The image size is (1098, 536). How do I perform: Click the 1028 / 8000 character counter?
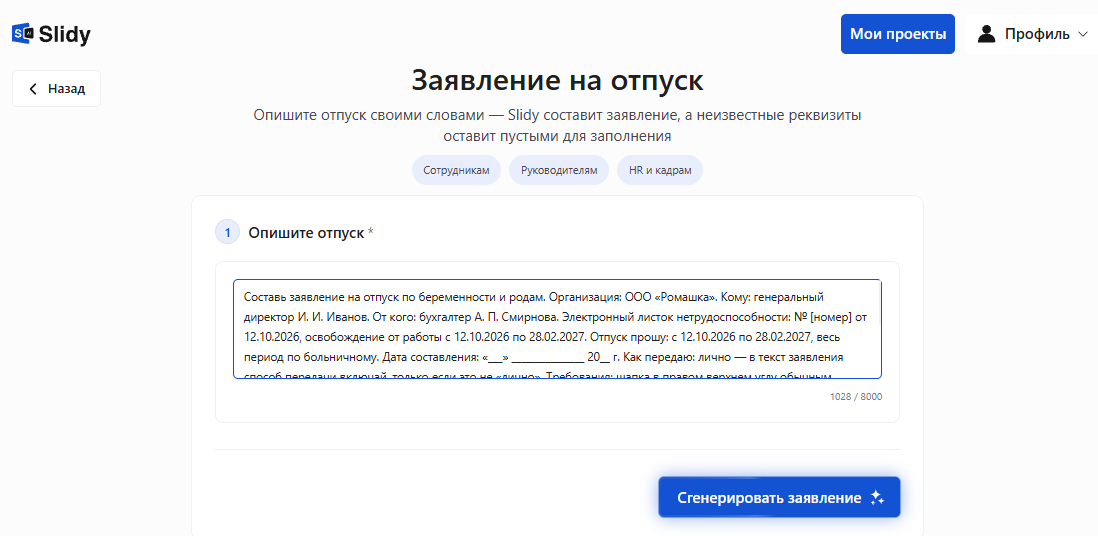pyautogui.click(x=856, y=397)
